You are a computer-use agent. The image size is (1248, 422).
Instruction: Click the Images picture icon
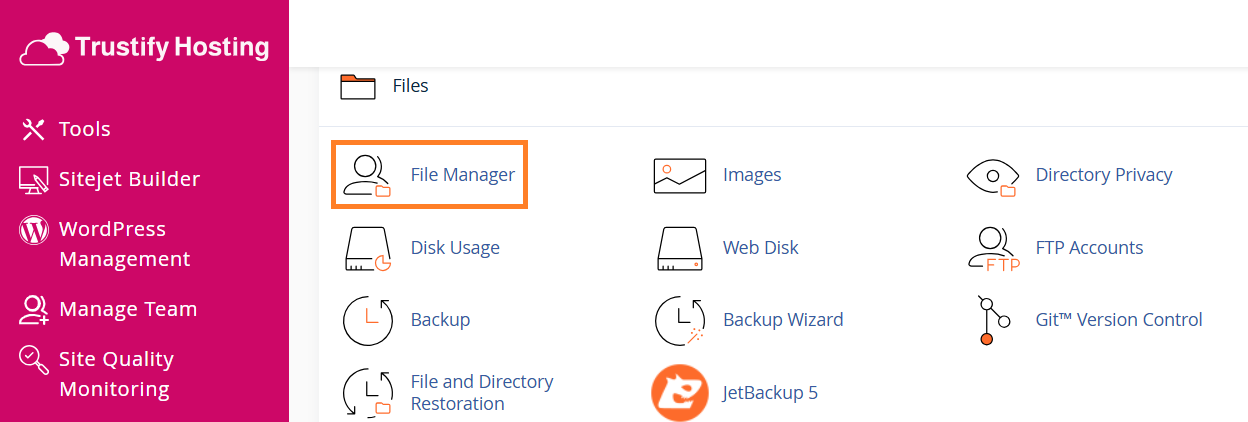pyautogui.click(x=680, y=175)
